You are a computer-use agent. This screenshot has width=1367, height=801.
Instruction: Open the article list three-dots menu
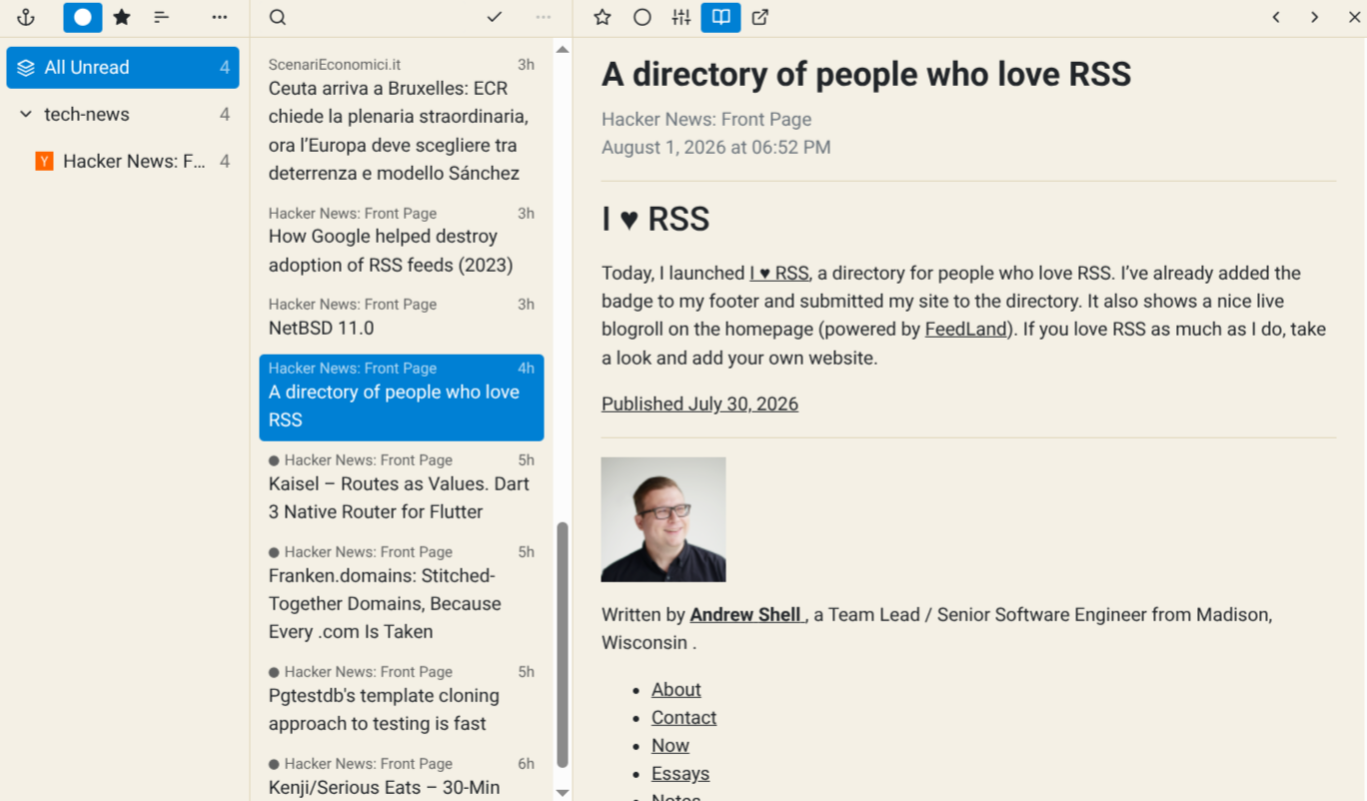543,17
